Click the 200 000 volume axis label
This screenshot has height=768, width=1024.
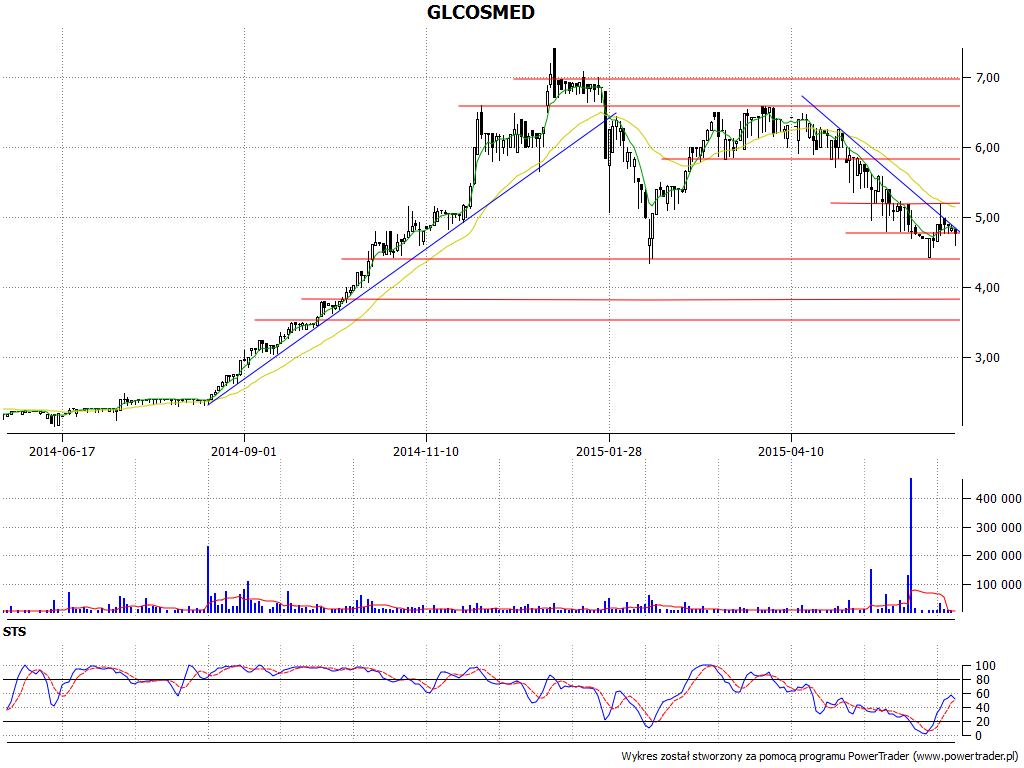pos(999,556)
